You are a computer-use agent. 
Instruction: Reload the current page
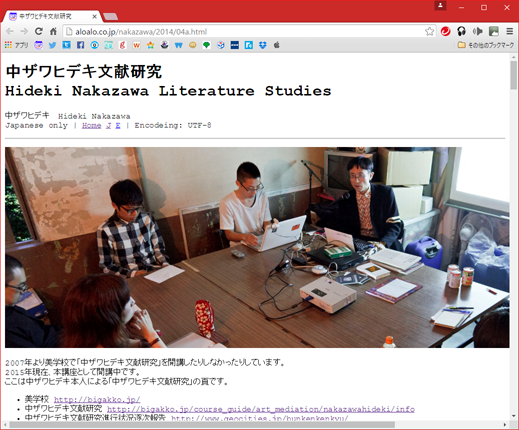pos(39,31)
